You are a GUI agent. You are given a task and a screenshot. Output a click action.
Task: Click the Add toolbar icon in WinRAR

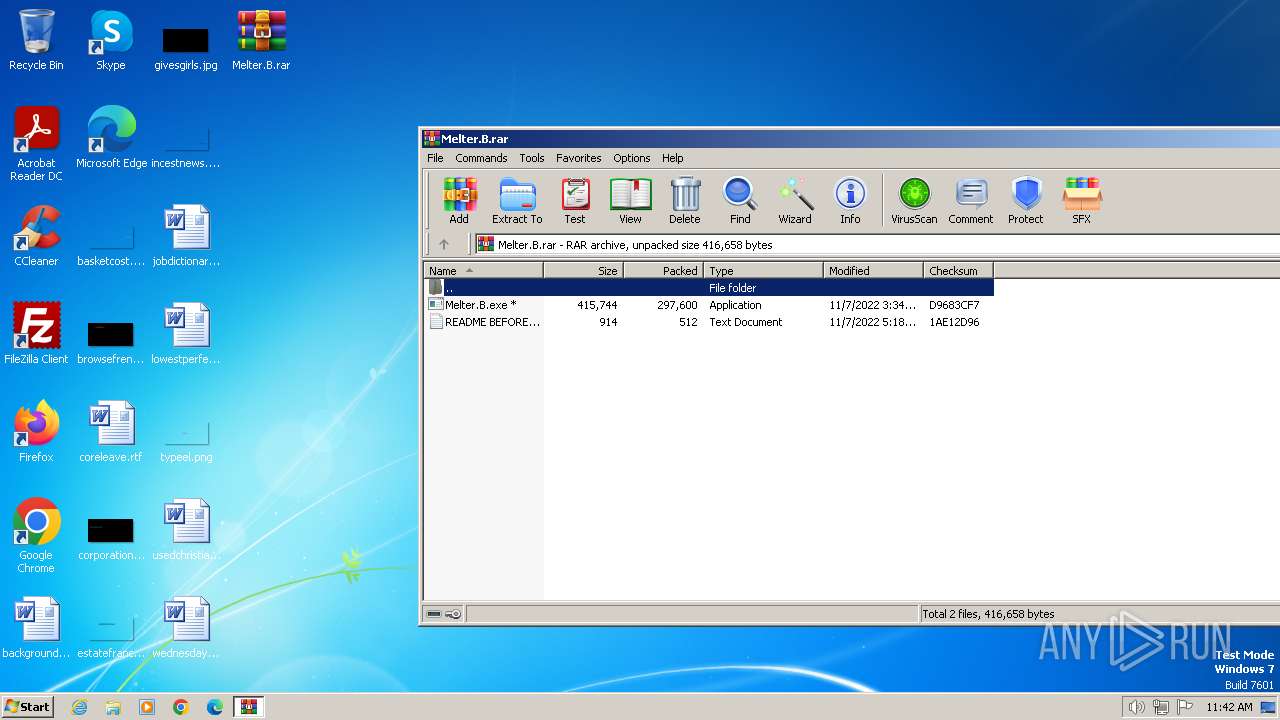[459, 200]
